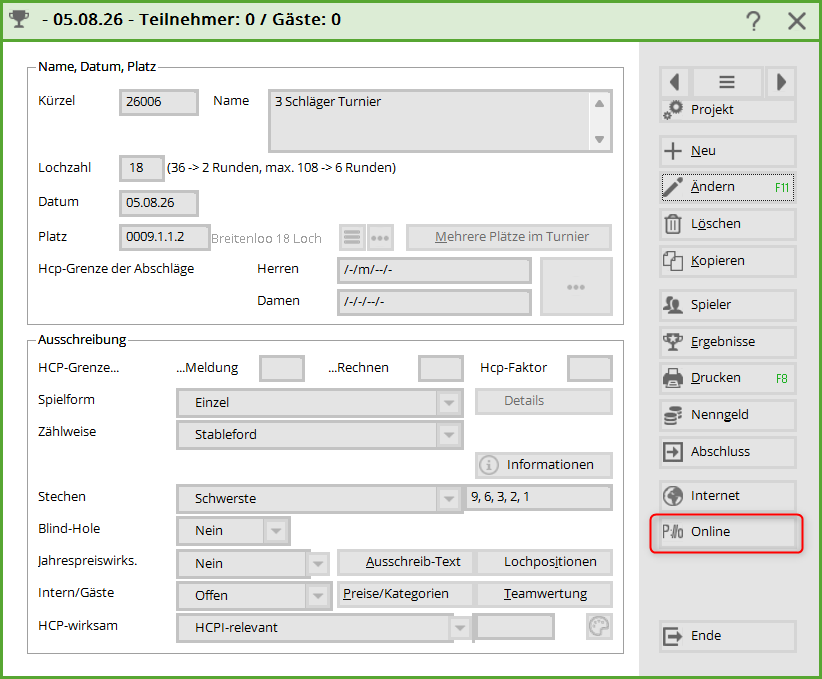Viewport: 822px width, 679px height.
Task: Click the Online button
Action: pyautogui.click(x=728, y=532)
